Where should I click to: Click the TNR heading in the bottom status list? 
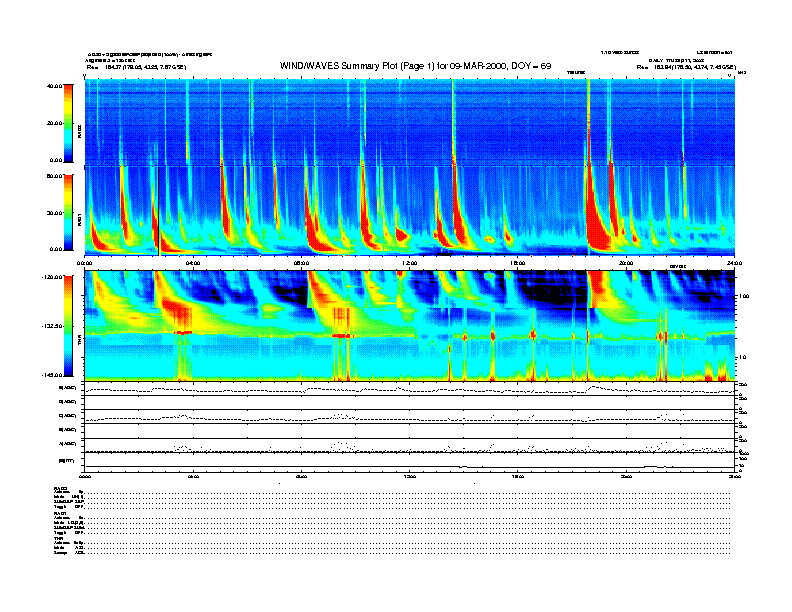point(58,538)
